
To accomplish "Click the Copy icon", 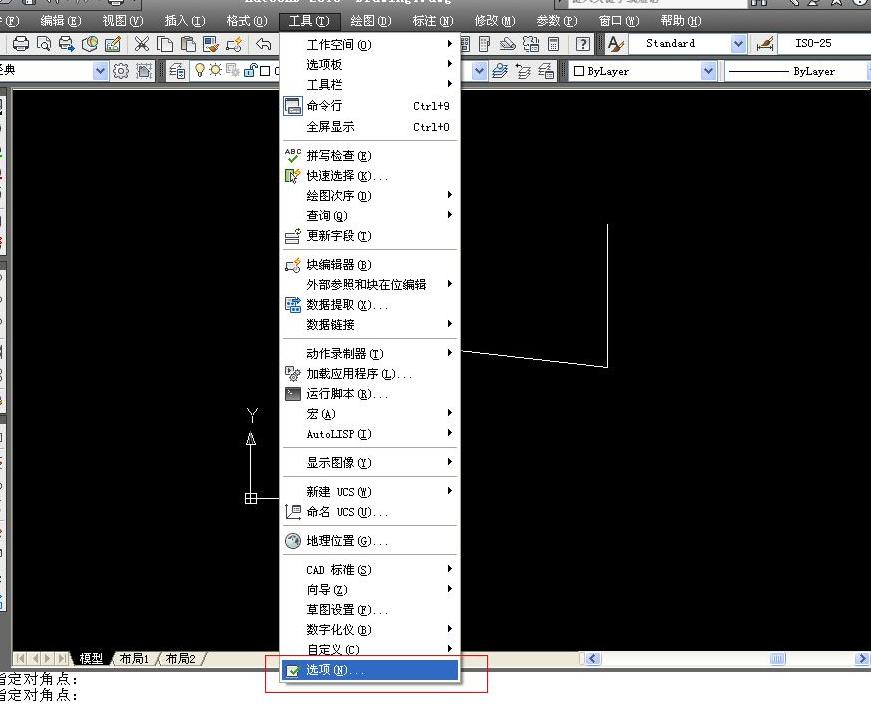I will coord(164,43).
